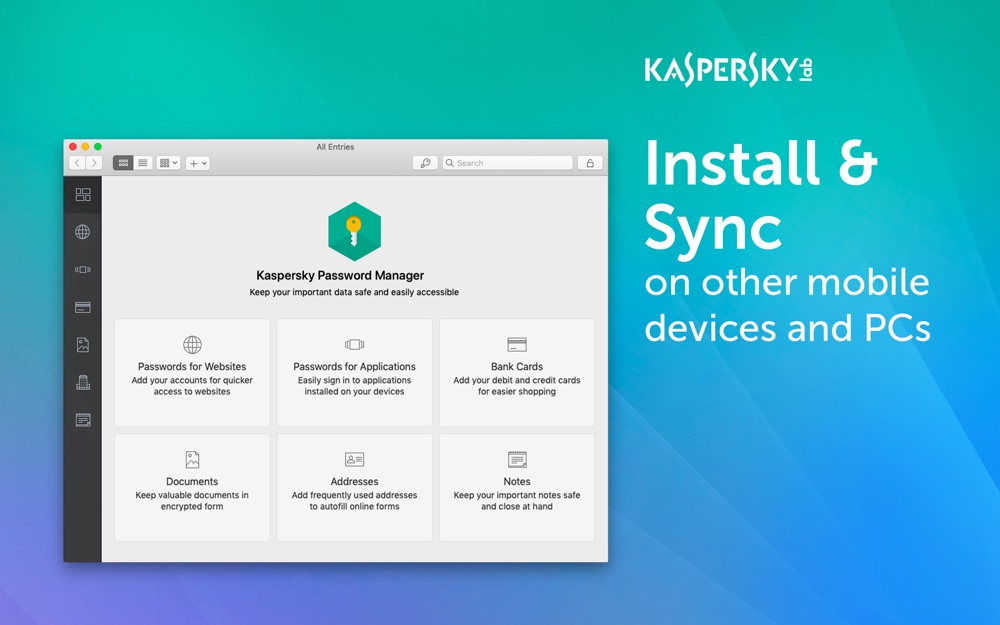Click into the Search field

[508, 163]
